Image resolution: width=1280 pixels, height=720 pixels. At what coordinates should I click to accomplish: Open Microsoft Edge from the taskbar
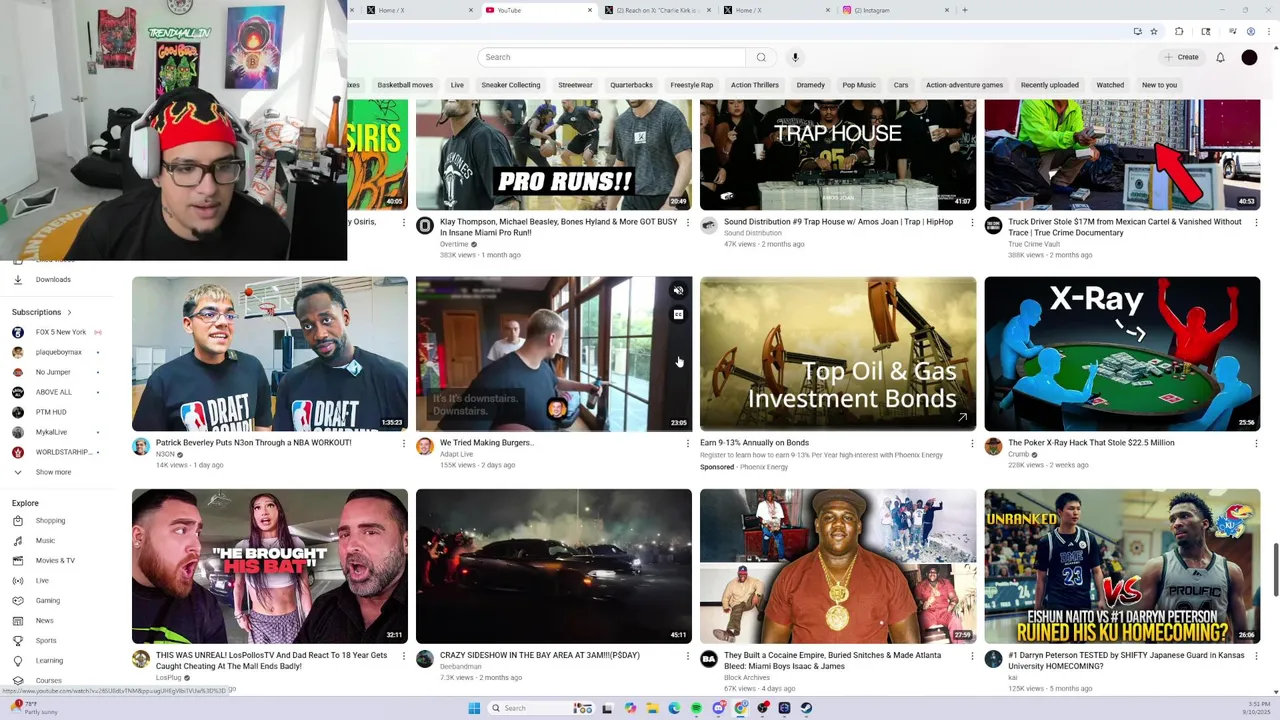[x=674, y=708]
